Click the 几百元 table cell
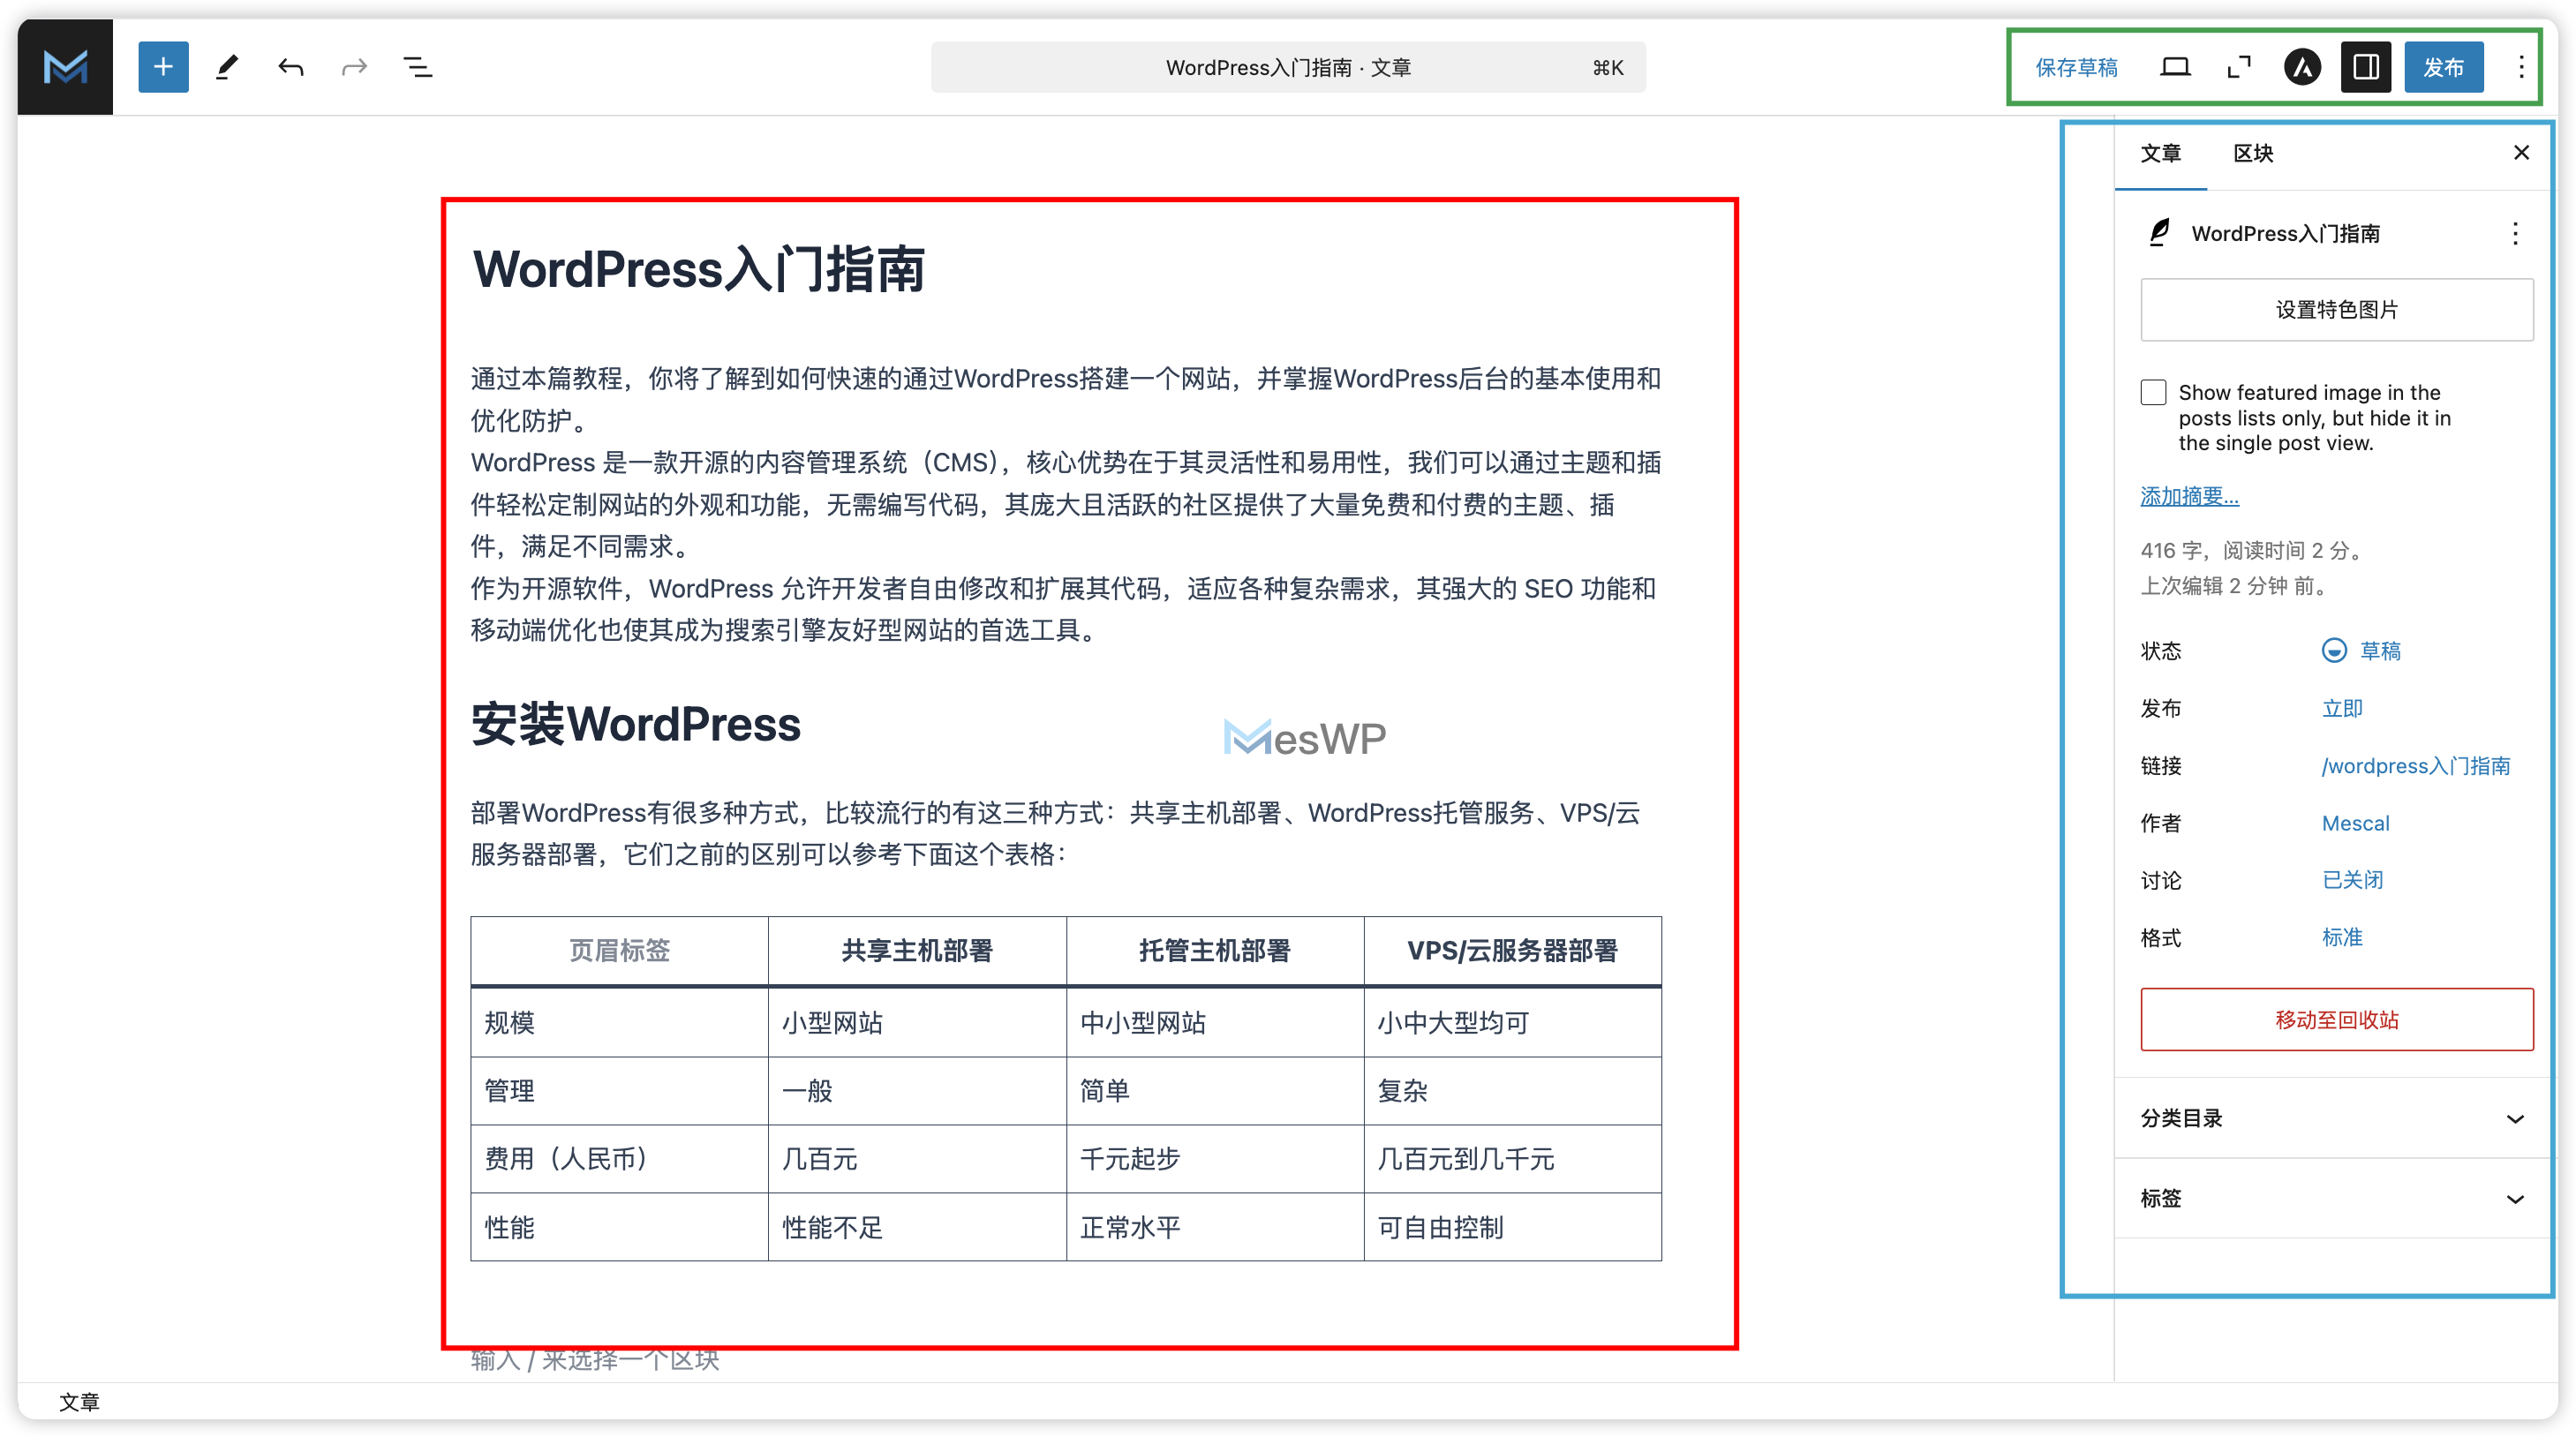Screen dimensions: 2576x1437 click(x=917, y=1159)
